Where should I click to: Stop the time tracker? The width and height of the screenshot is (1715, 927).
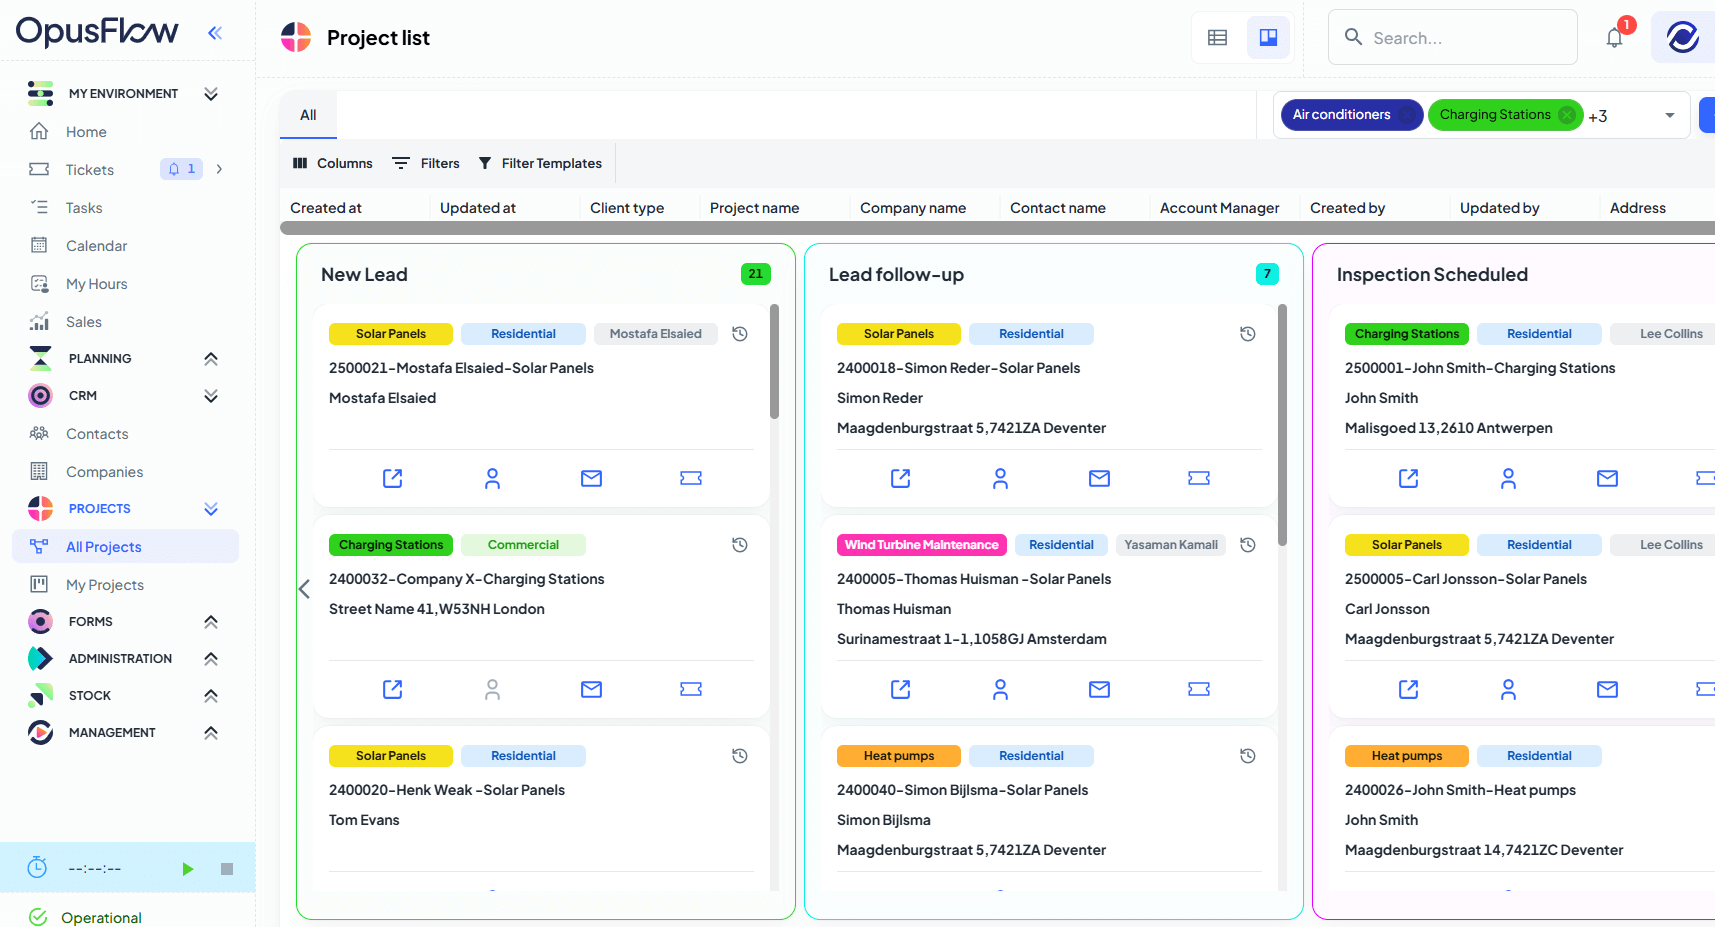click(x=227, y=869)
